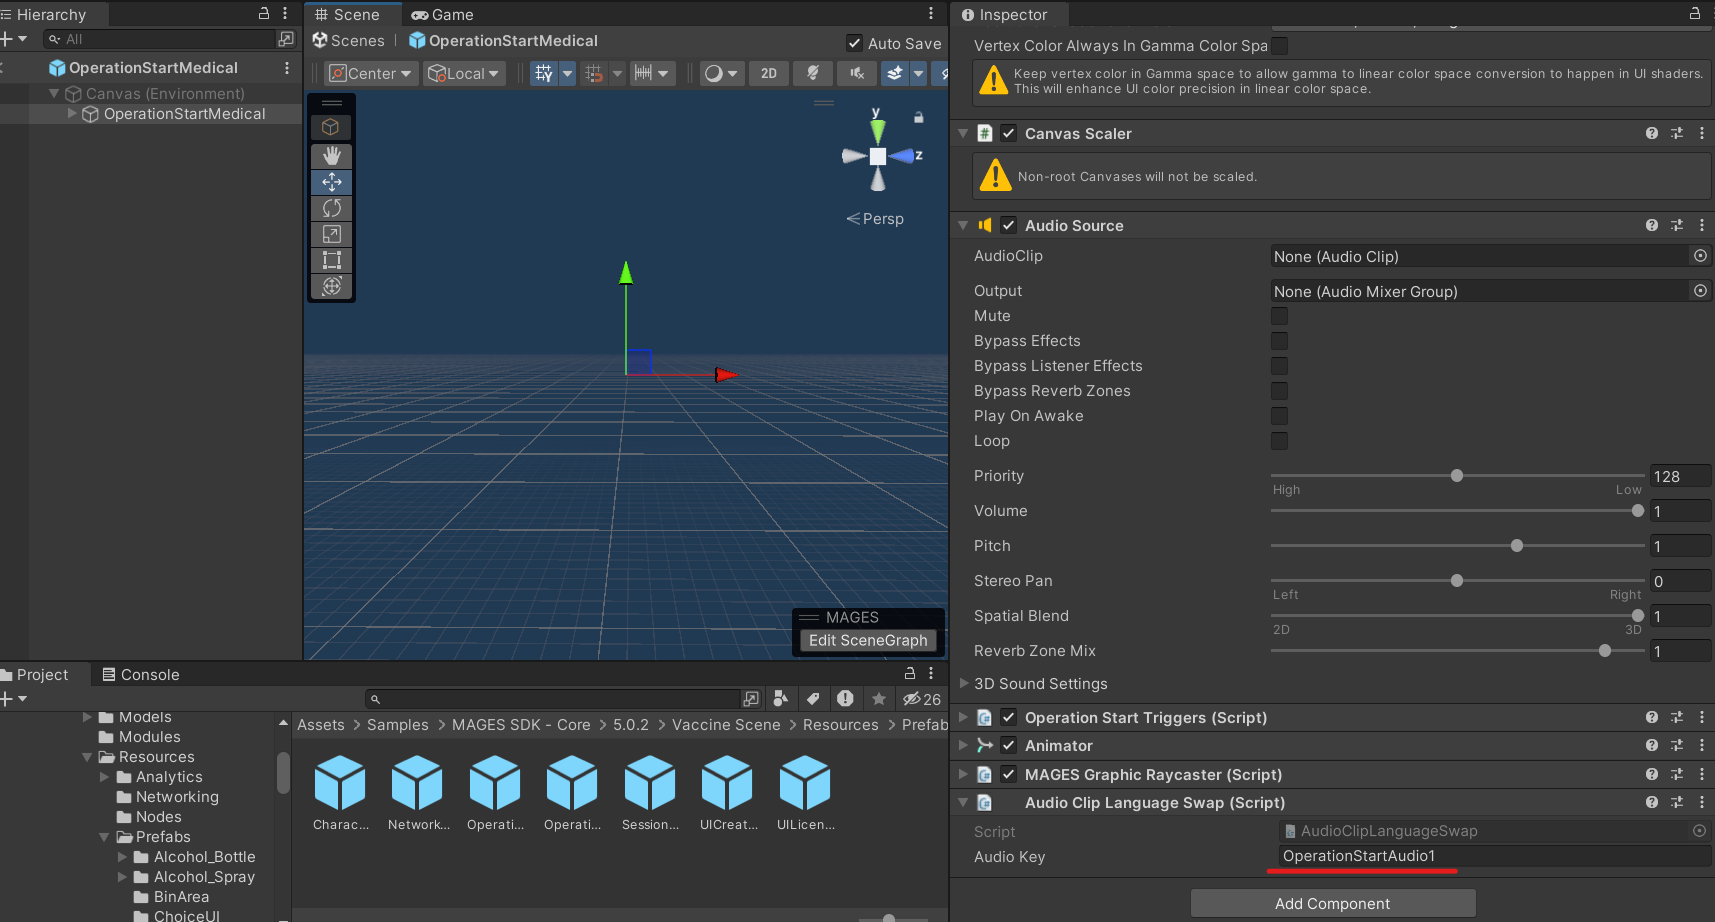1715x922 pixels.
Task: Expand Alcohol_Bottle folder in Project
Action: pyautogui.click(x=122, y=857)
